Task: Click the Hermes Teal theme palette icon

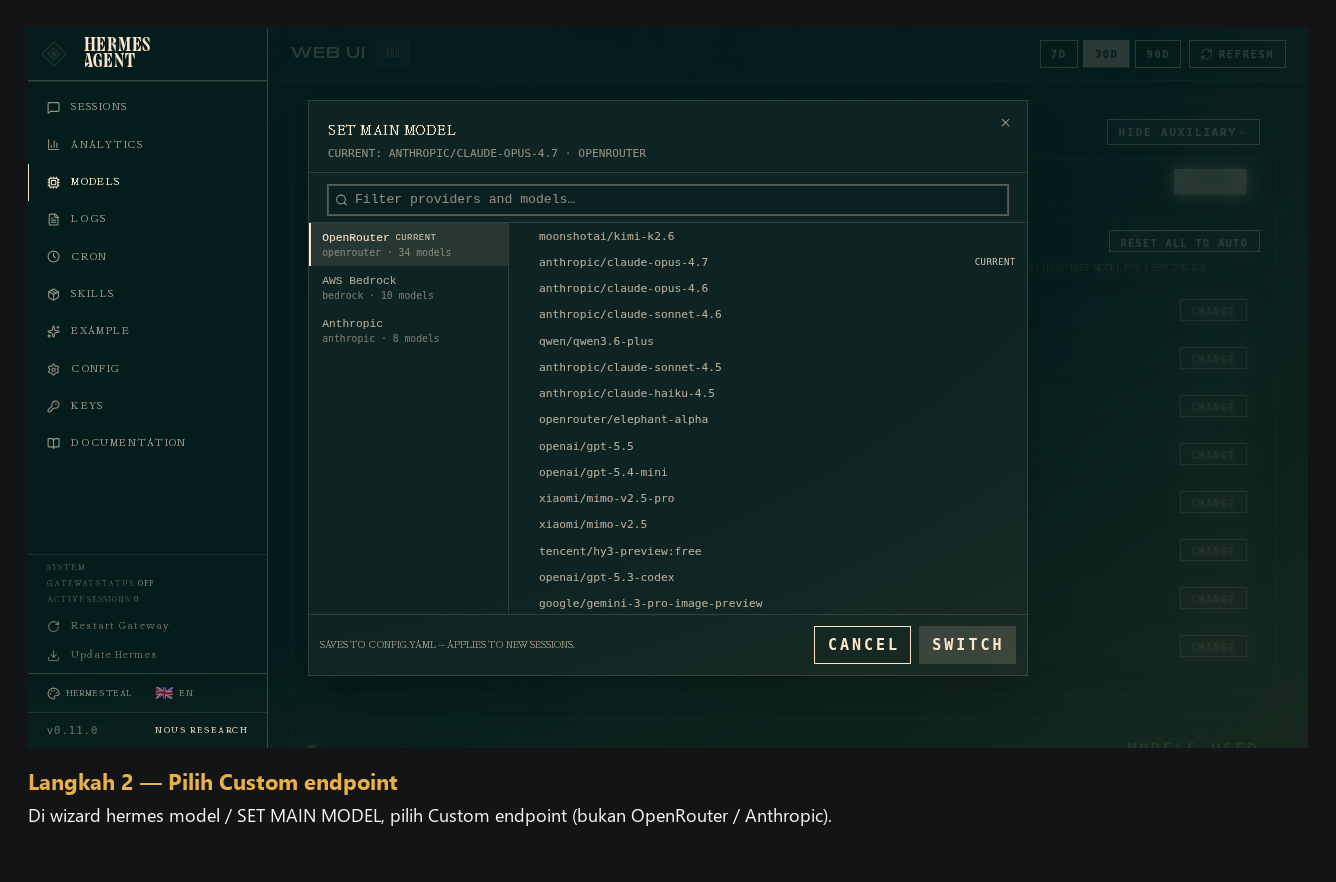Action: [53, 693]
